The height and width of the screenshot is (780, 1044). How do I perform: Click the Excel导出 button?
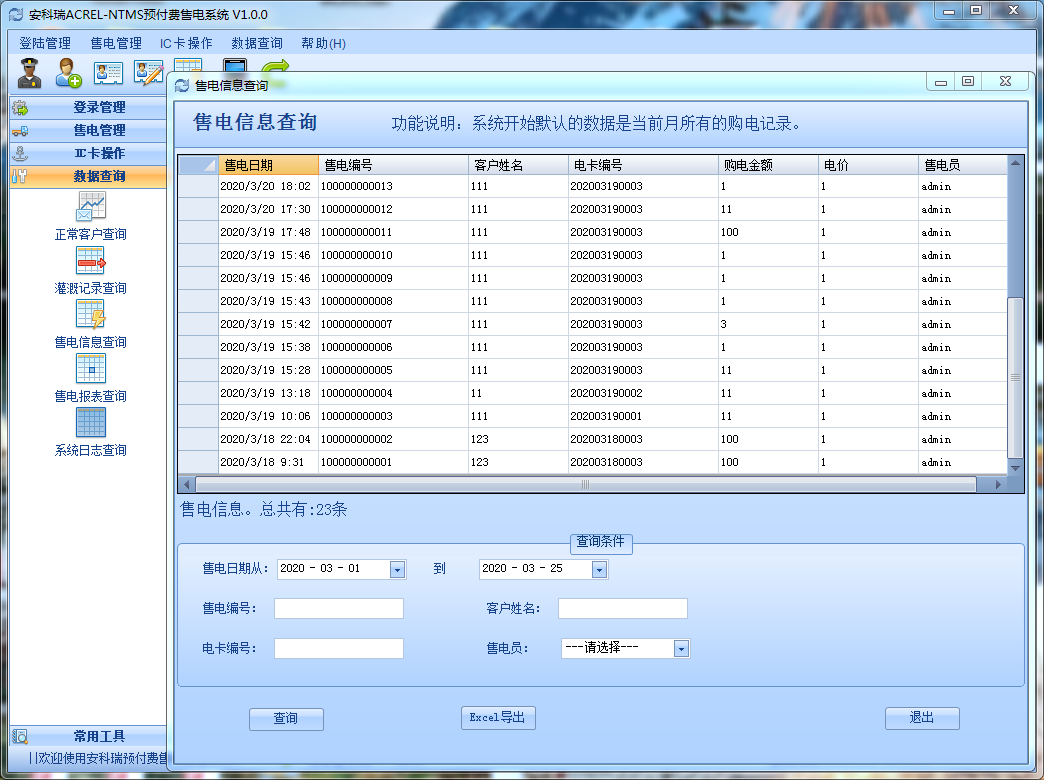[498, 717]
